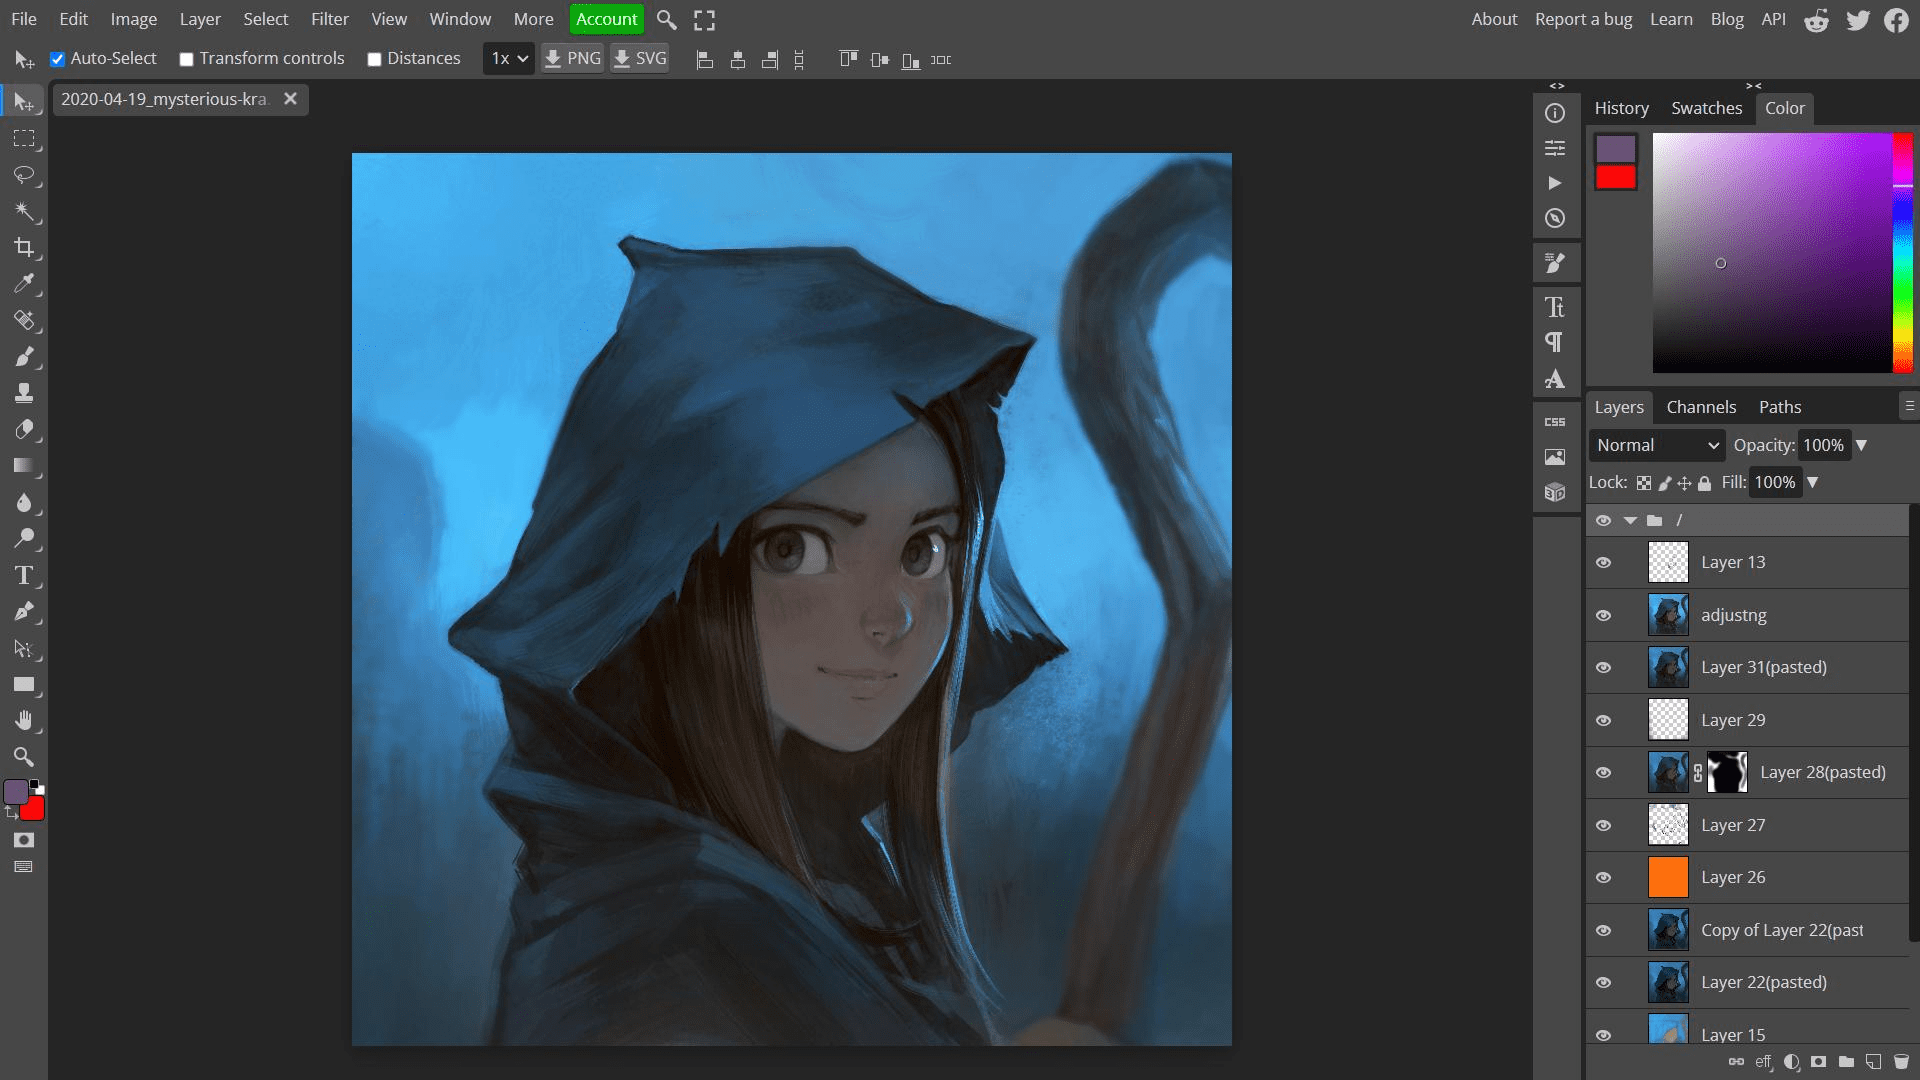
Task: Expand the Fill percentage dropdown
Action: pos(1813,481)
